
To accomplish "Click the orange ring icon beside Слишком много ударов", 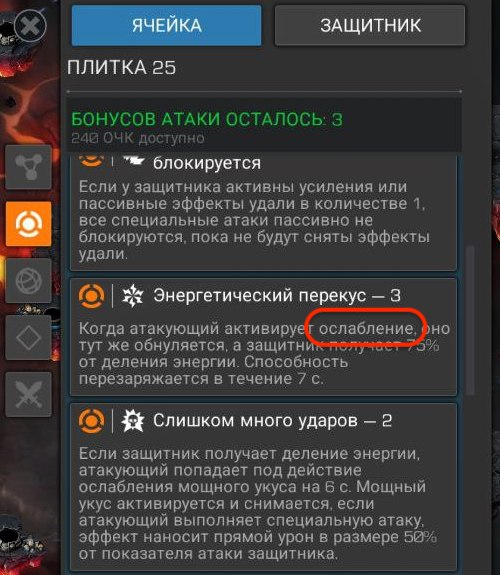I will point(91,421).
